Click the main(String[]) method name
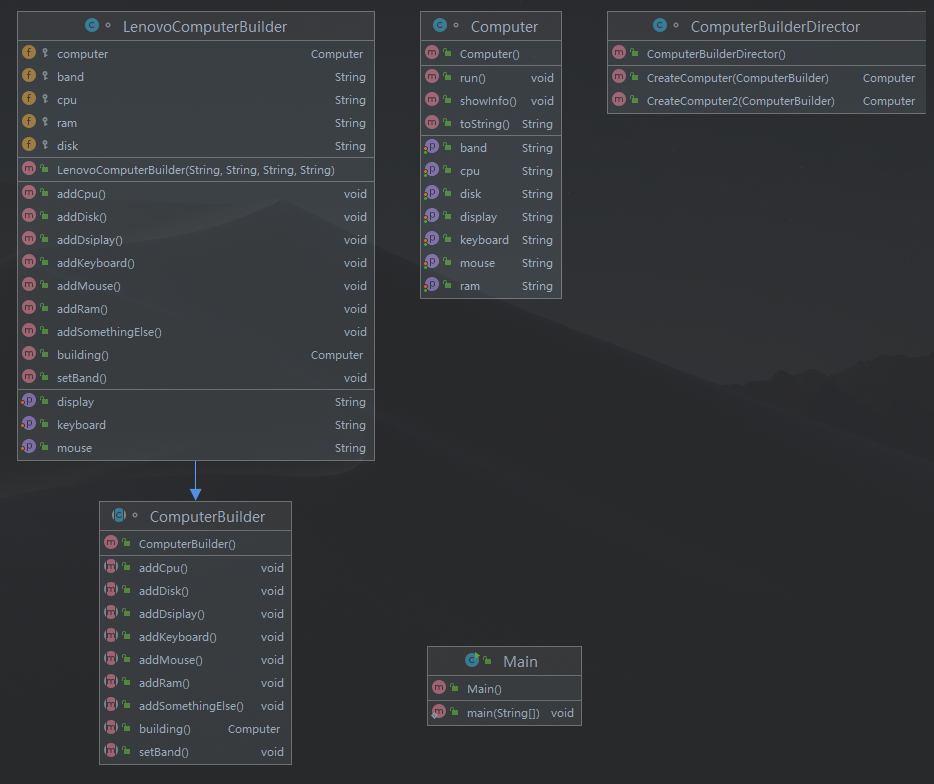 [503, 713]
